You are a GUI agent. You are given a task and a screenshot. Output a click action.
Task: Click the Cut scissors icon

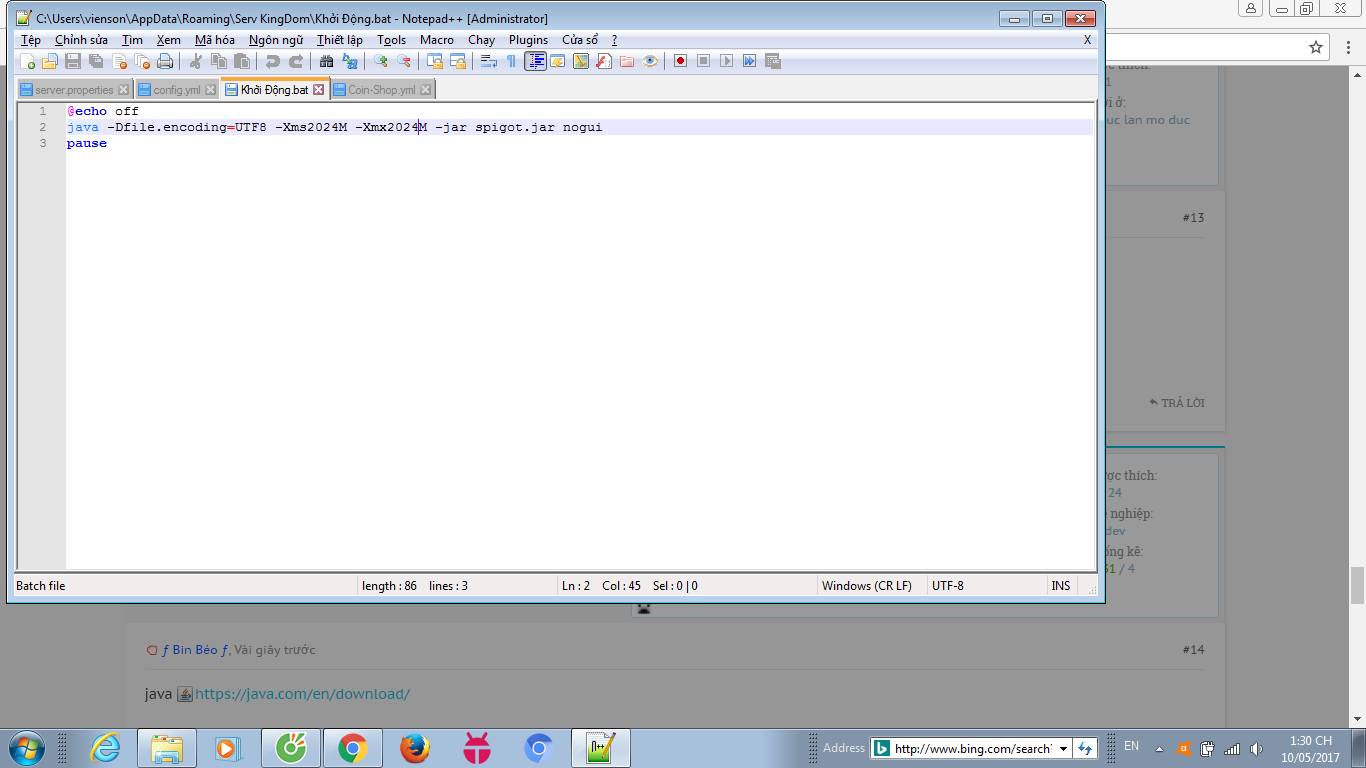coord(196,61)
